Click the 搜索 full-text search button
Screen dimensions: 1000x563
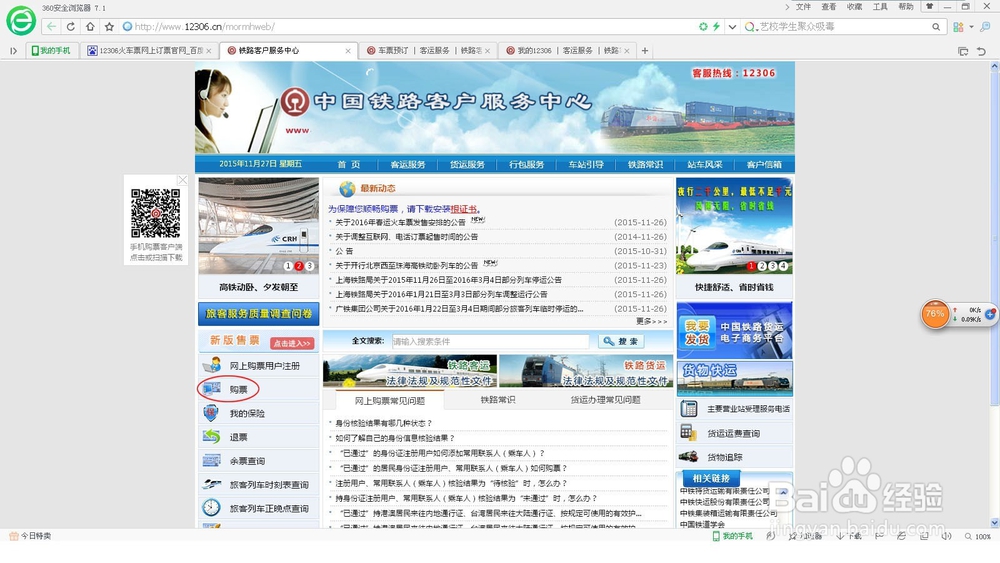click(x=621, y=341)
